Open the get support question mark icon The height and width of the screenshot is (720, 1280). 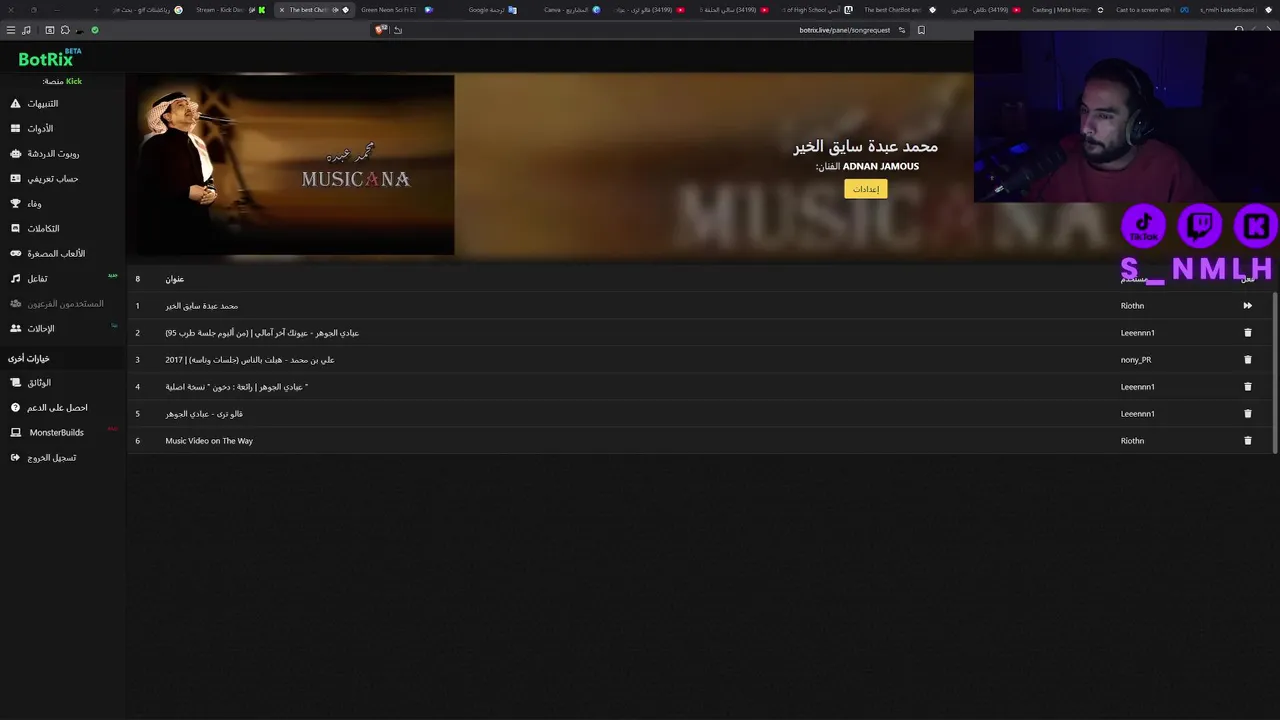[x=15, y=407]
